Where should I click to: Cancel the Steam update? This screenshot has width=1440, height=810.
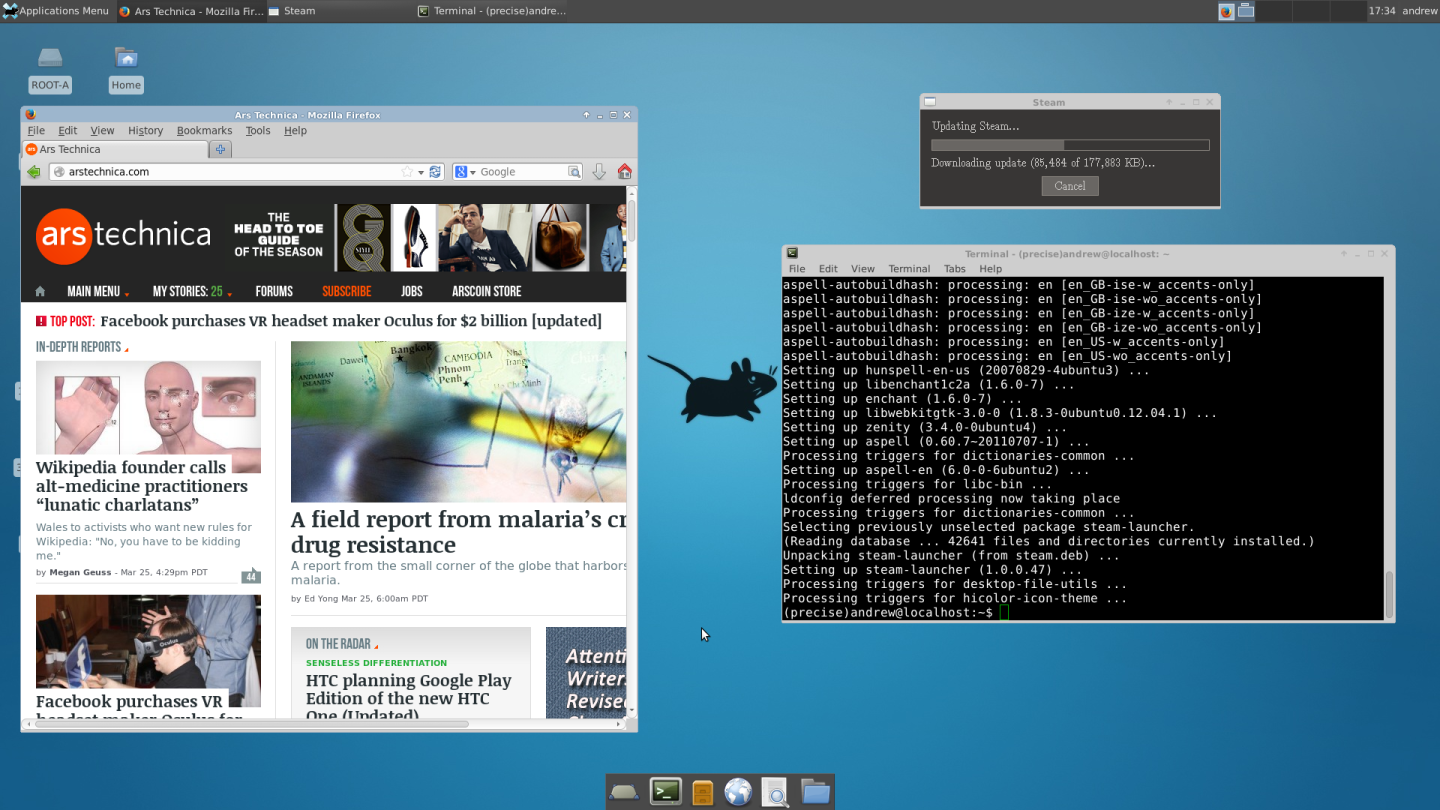click(1069, 186)
